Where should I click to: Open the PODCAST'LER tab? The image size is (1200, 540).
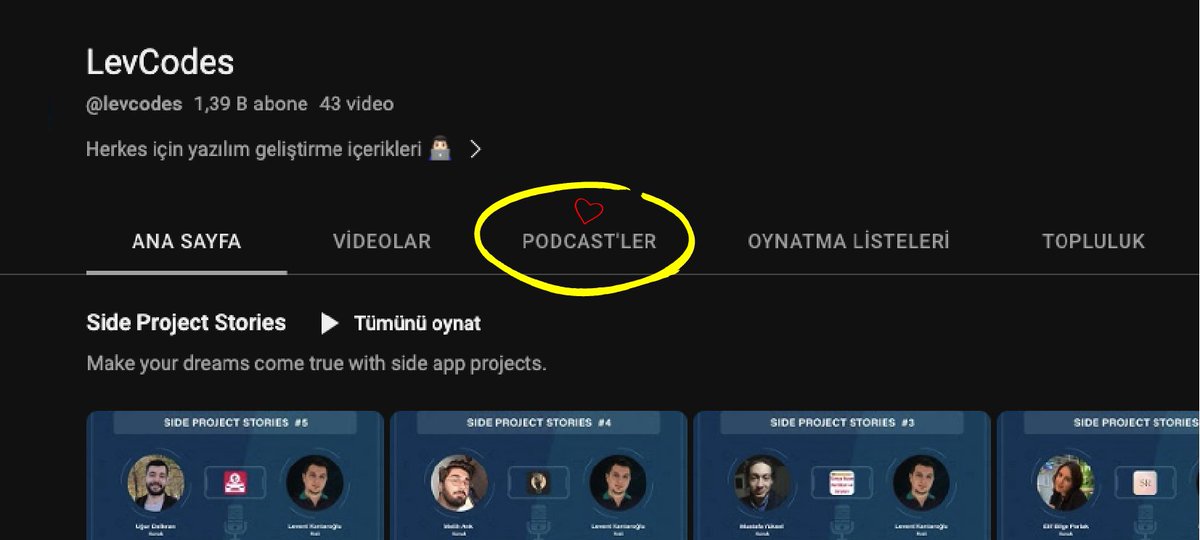click(x=589, y=242)
